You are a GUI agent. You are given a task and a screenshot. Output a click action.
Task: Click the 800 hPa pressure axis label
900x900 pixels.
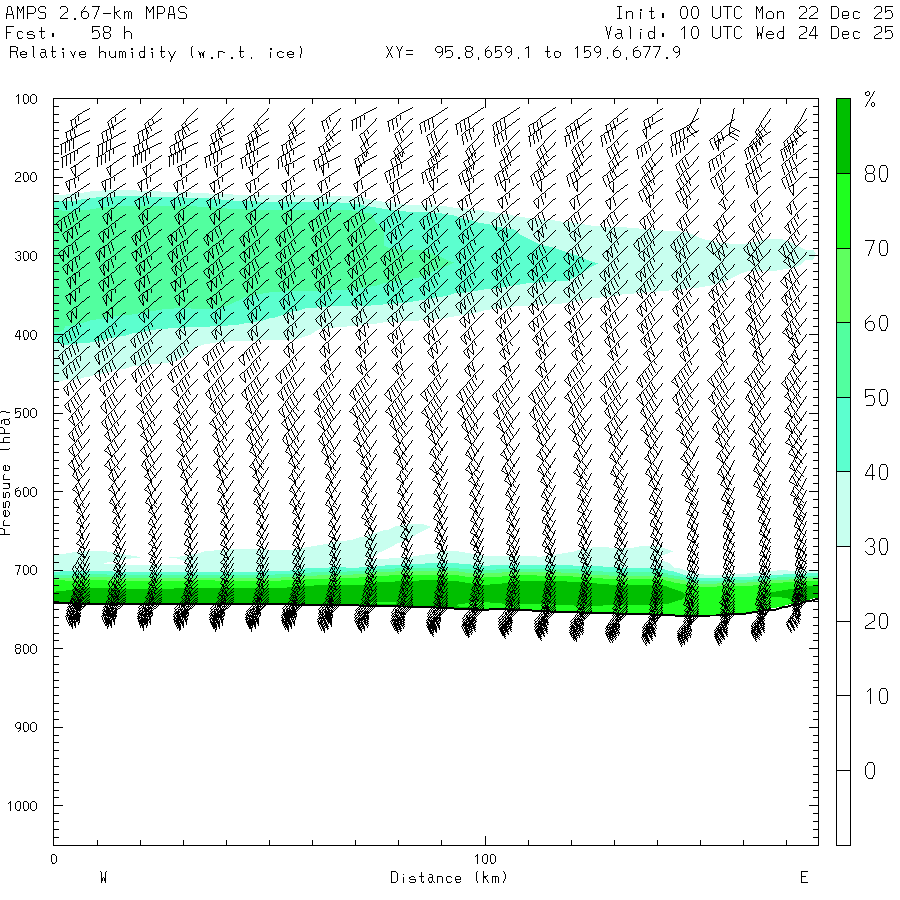point(26,649)
